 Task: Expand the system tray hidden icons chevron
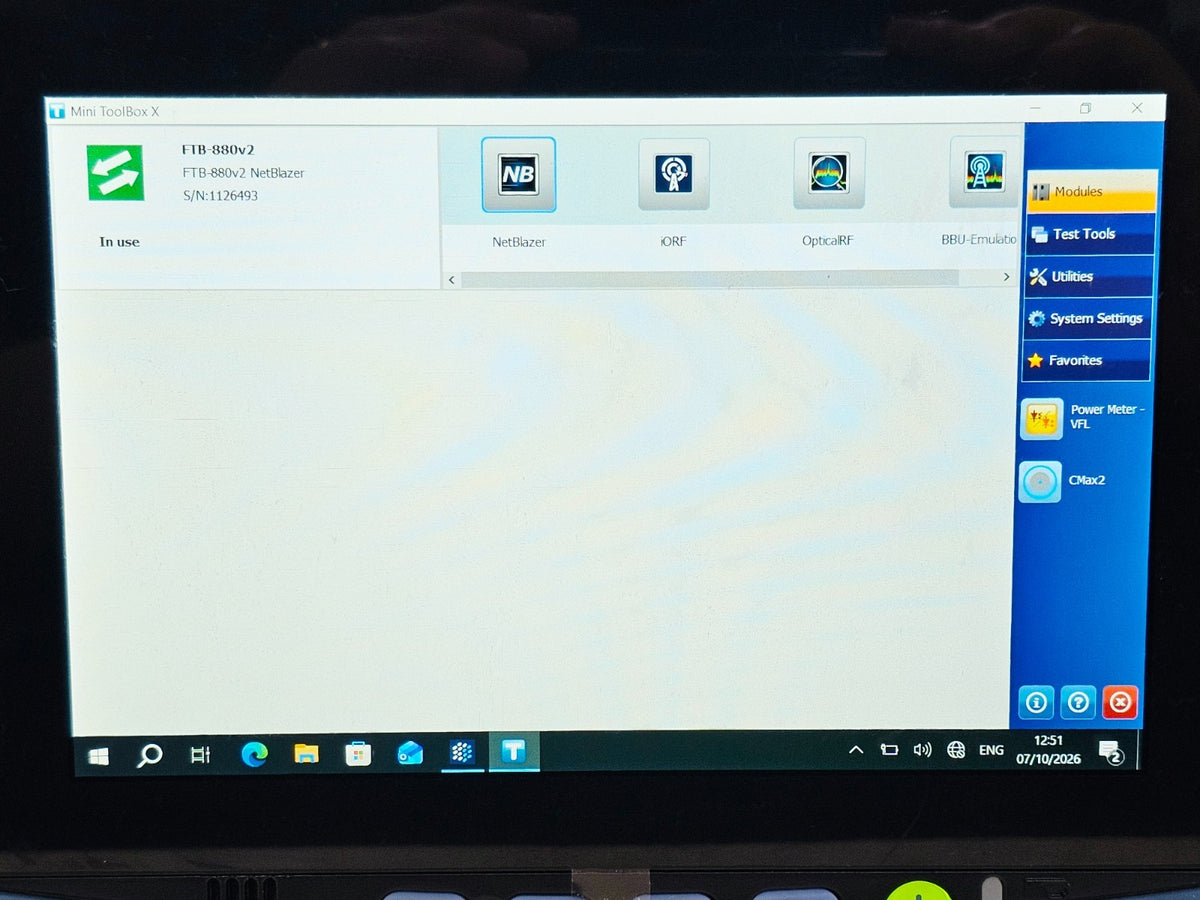pyautogui.click(x=856, y=750)
